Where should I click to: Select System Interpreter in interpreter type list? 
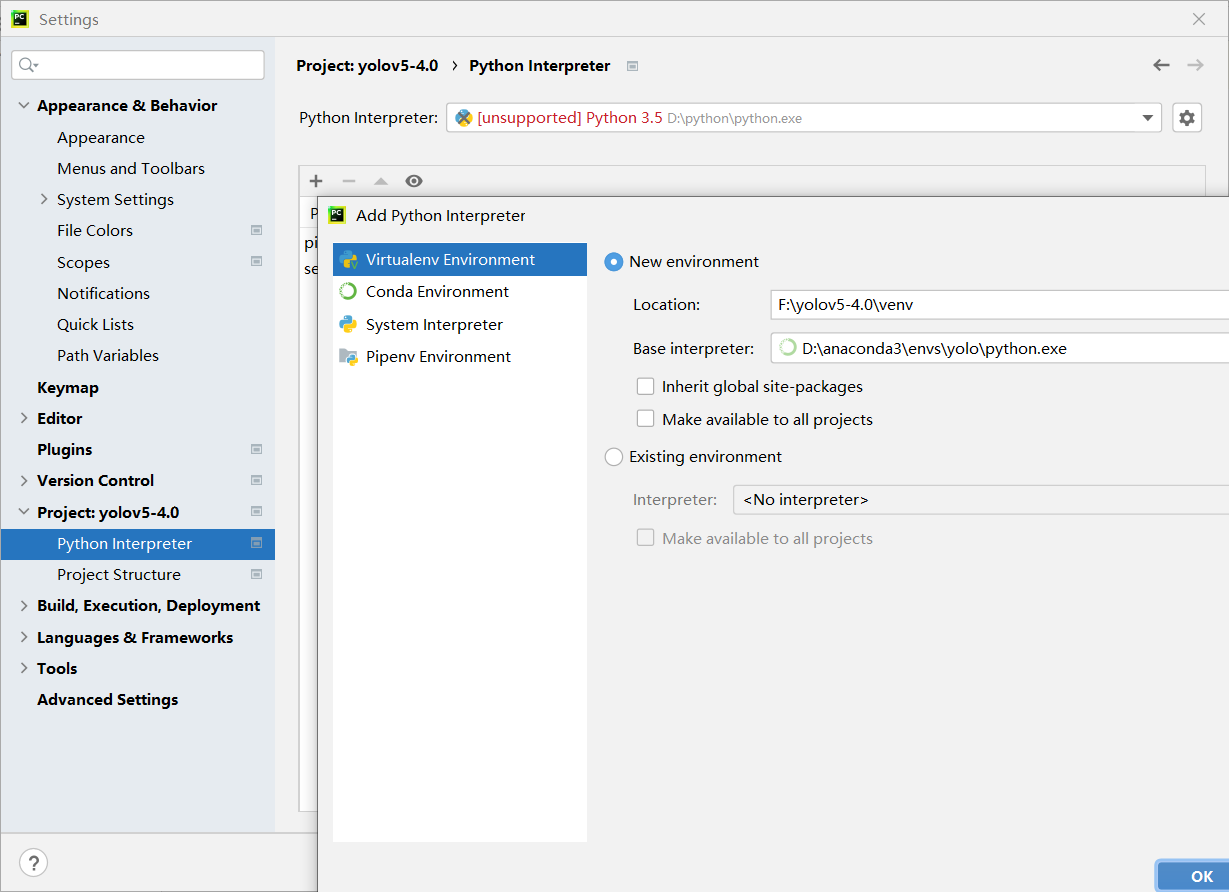coord(460,324)
